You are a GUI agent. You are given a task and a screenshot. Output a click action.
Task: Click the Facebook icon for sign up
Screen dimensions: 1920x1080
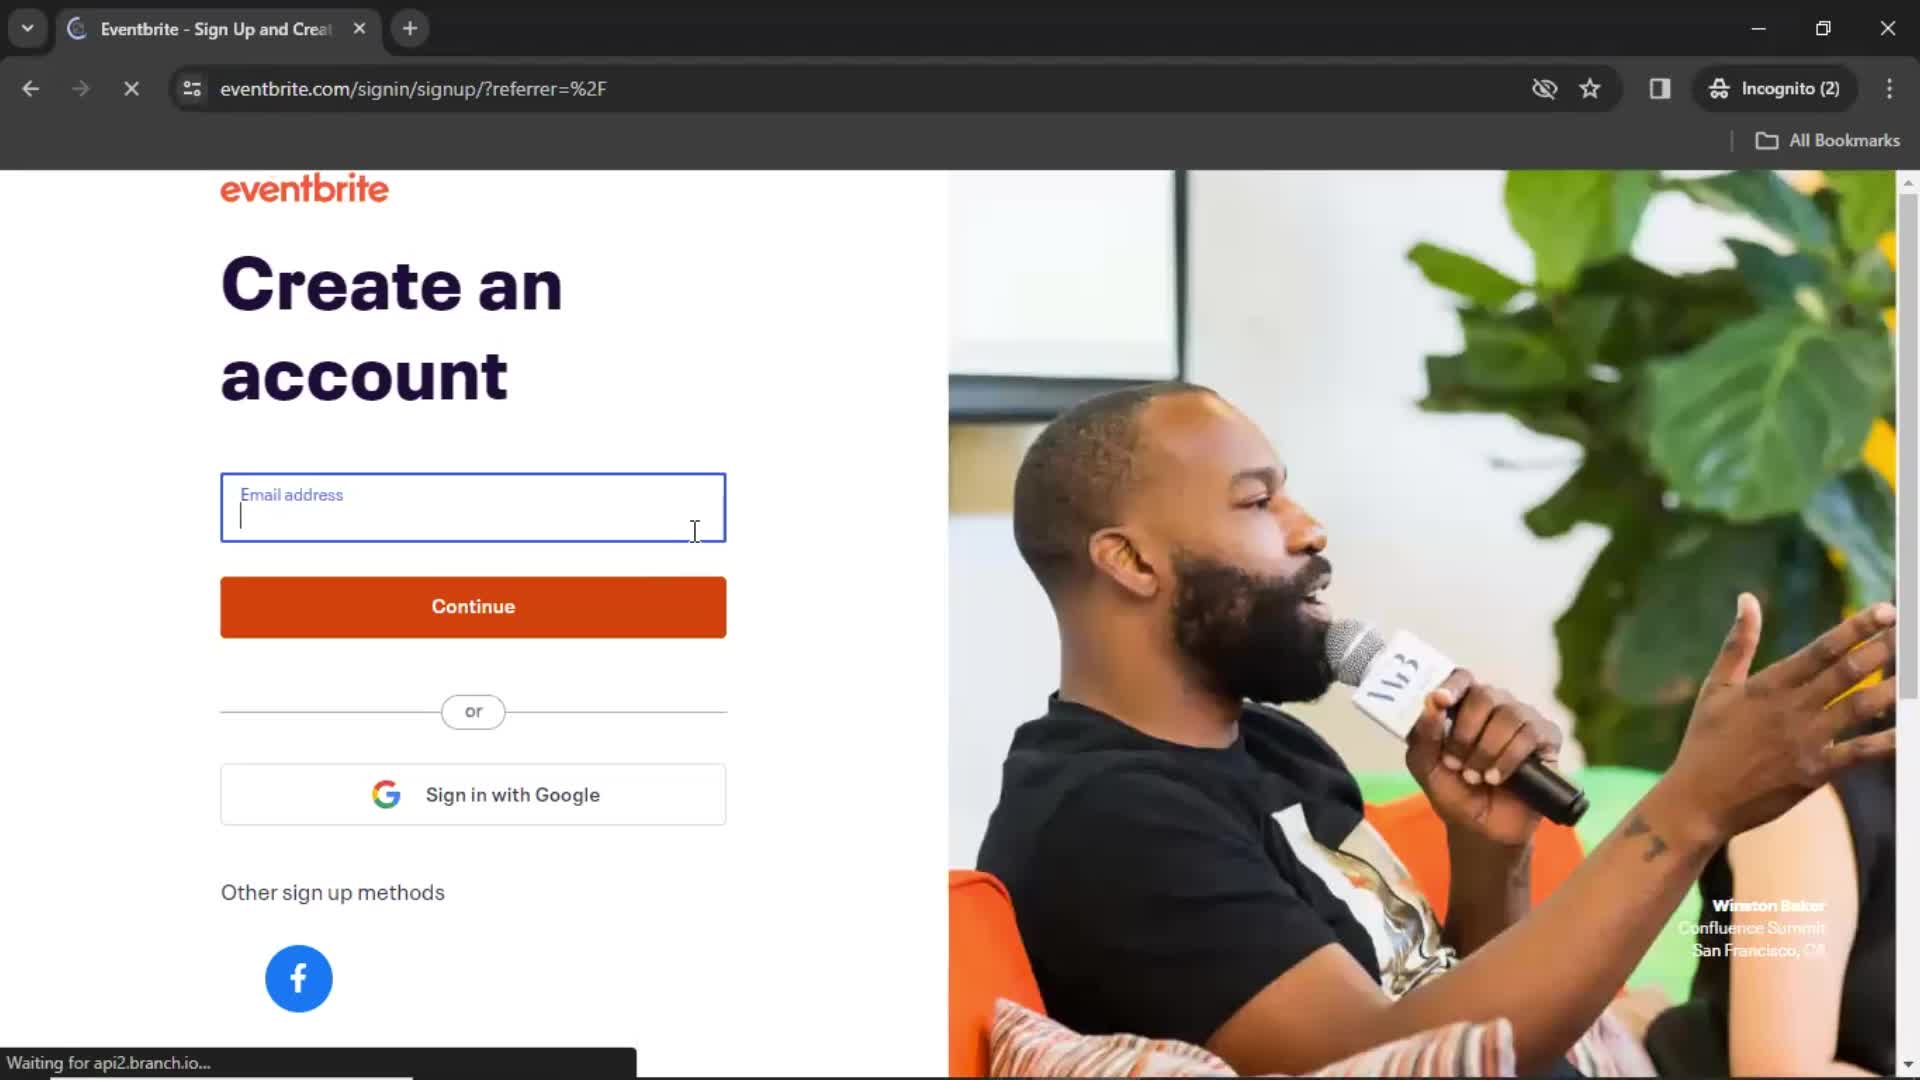(x=298, y=977)
